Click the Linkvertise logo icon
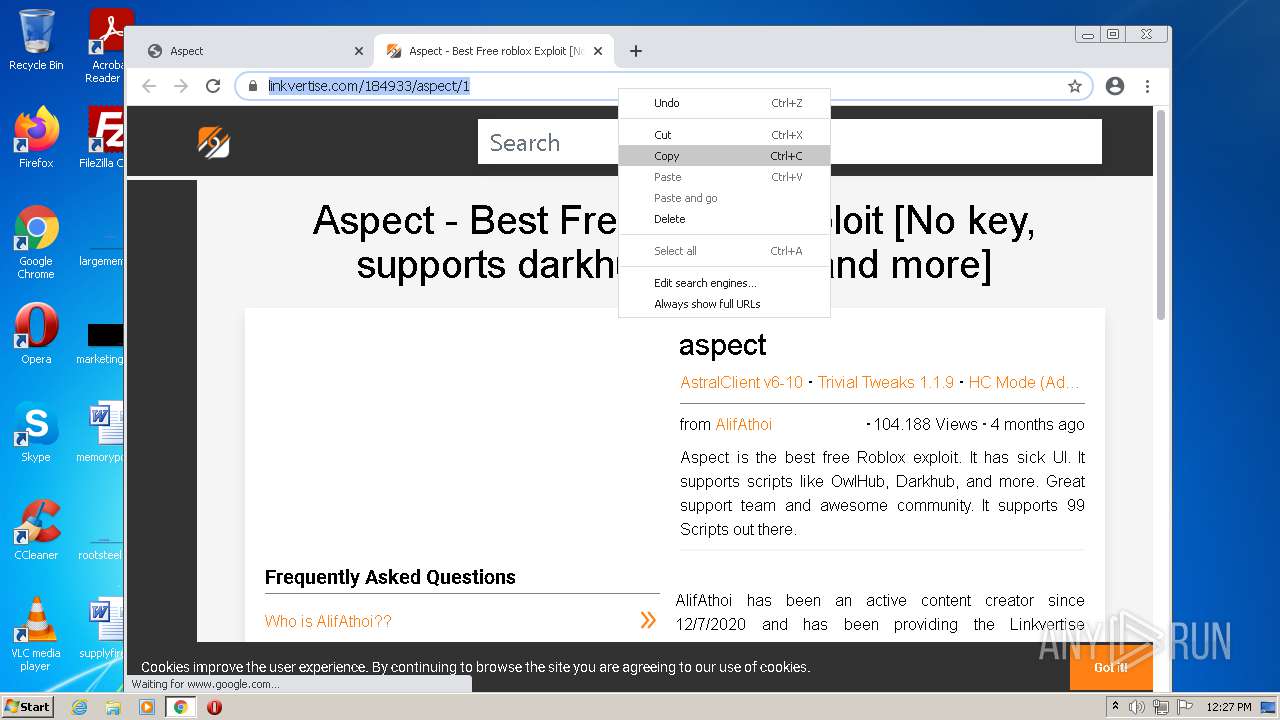This screenshot has height=720, width=1280. [213, 142]
